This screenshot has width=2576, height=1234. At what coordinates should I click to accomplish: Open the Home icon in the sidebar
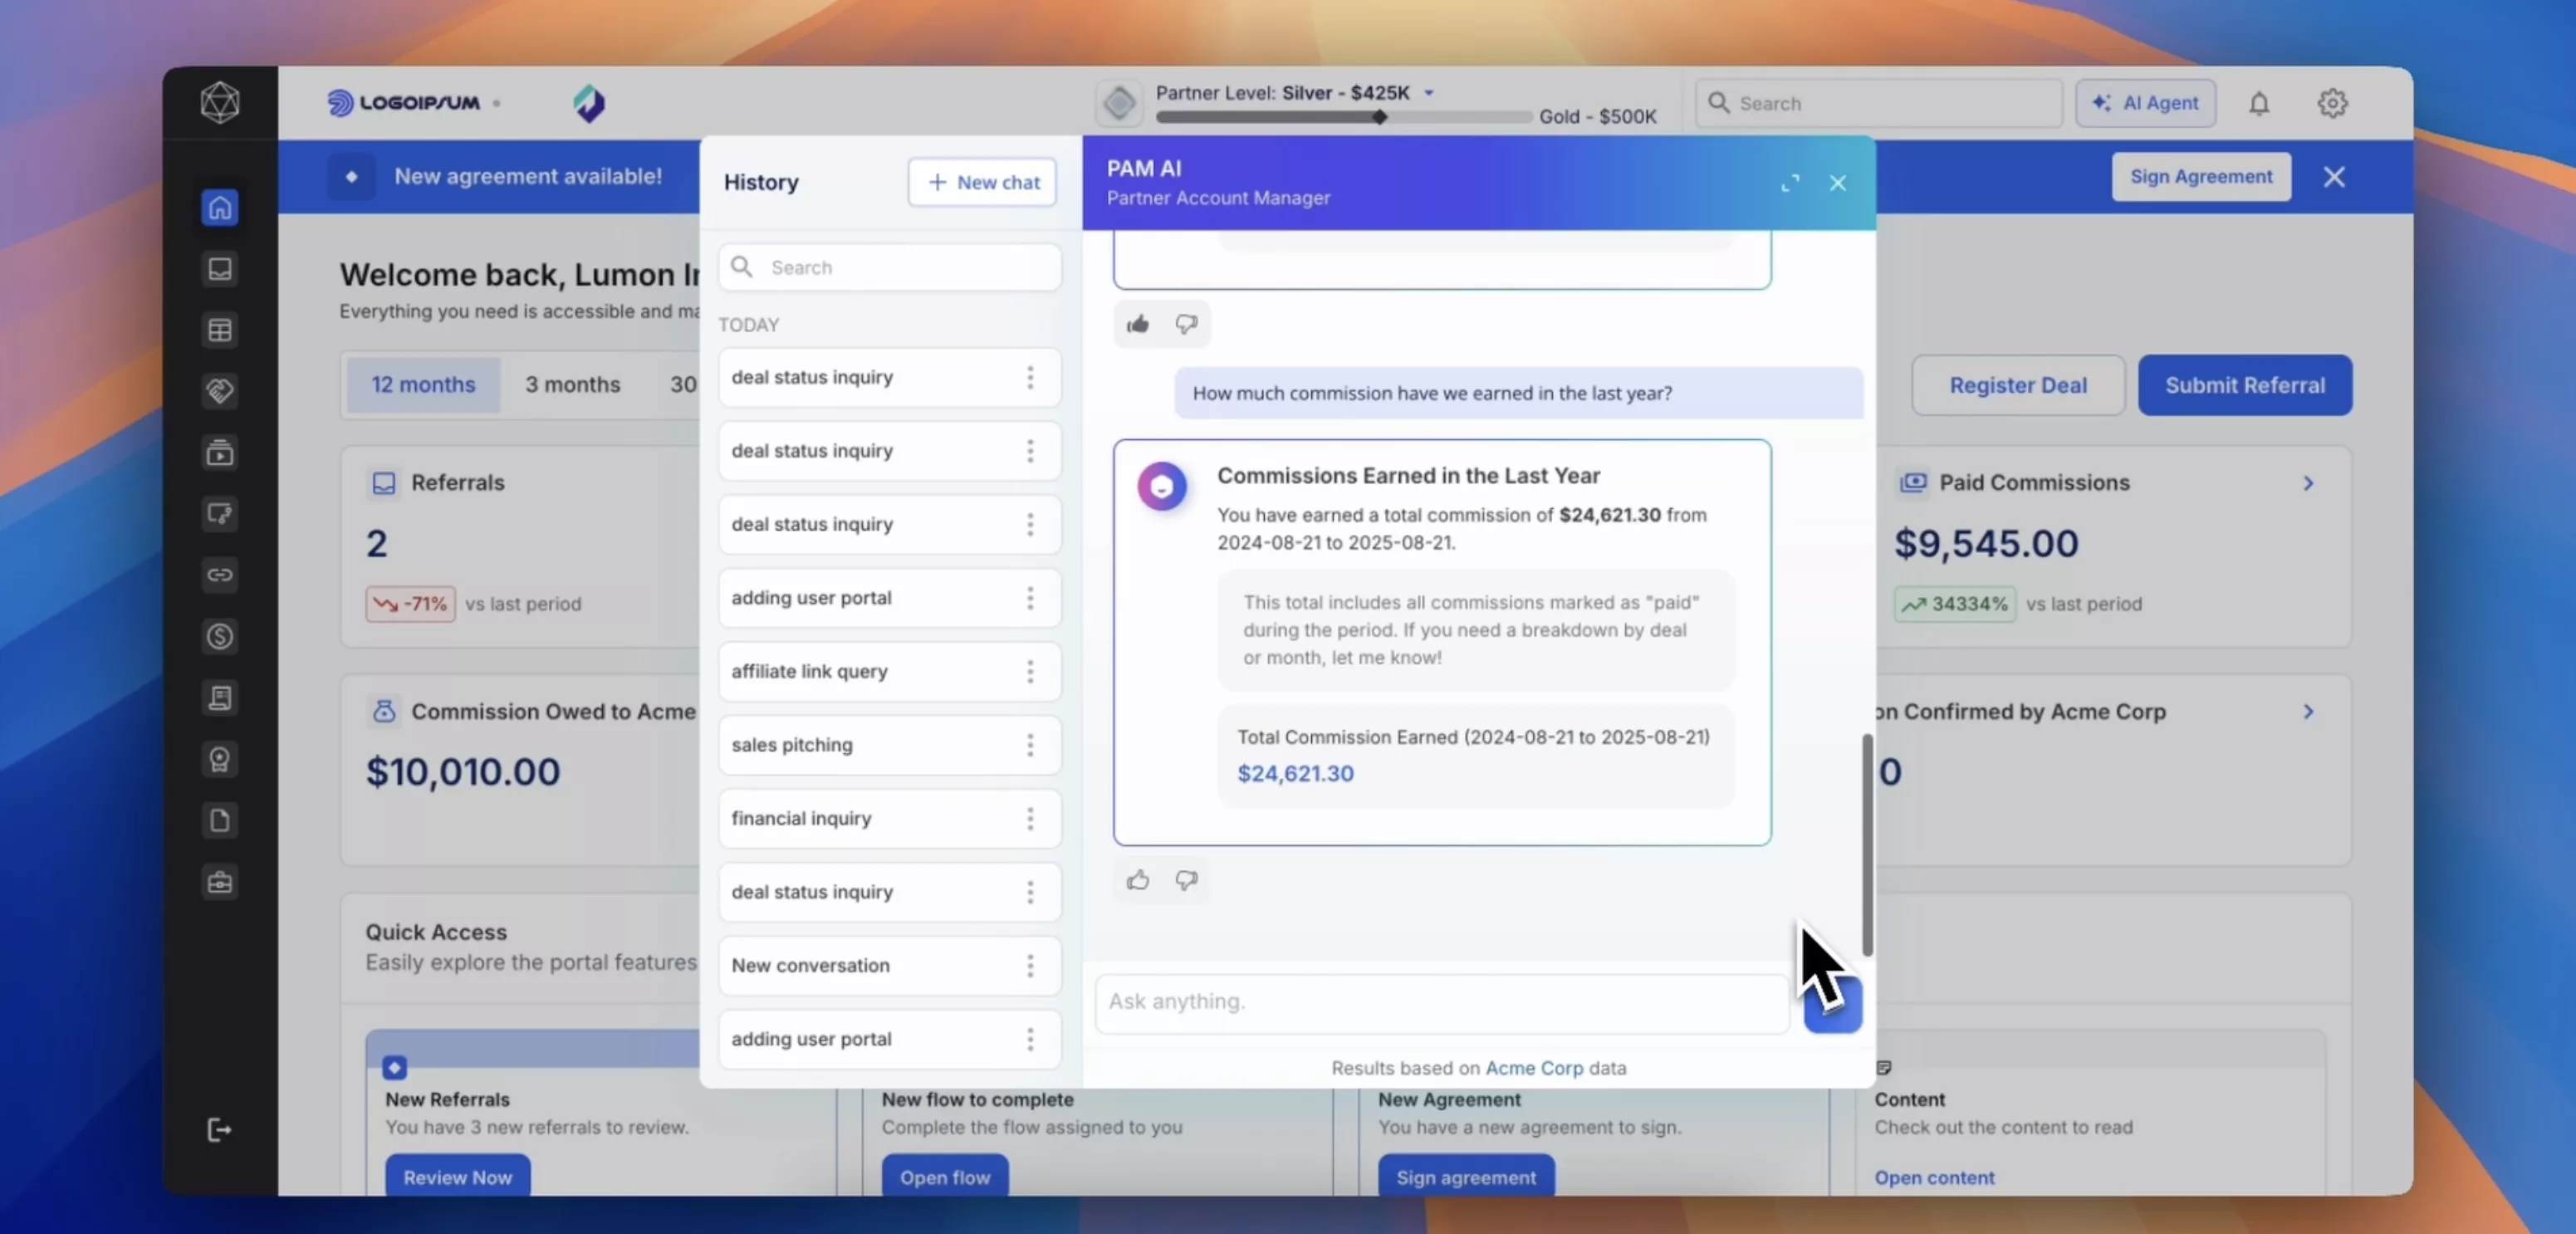tap(220, 207)
